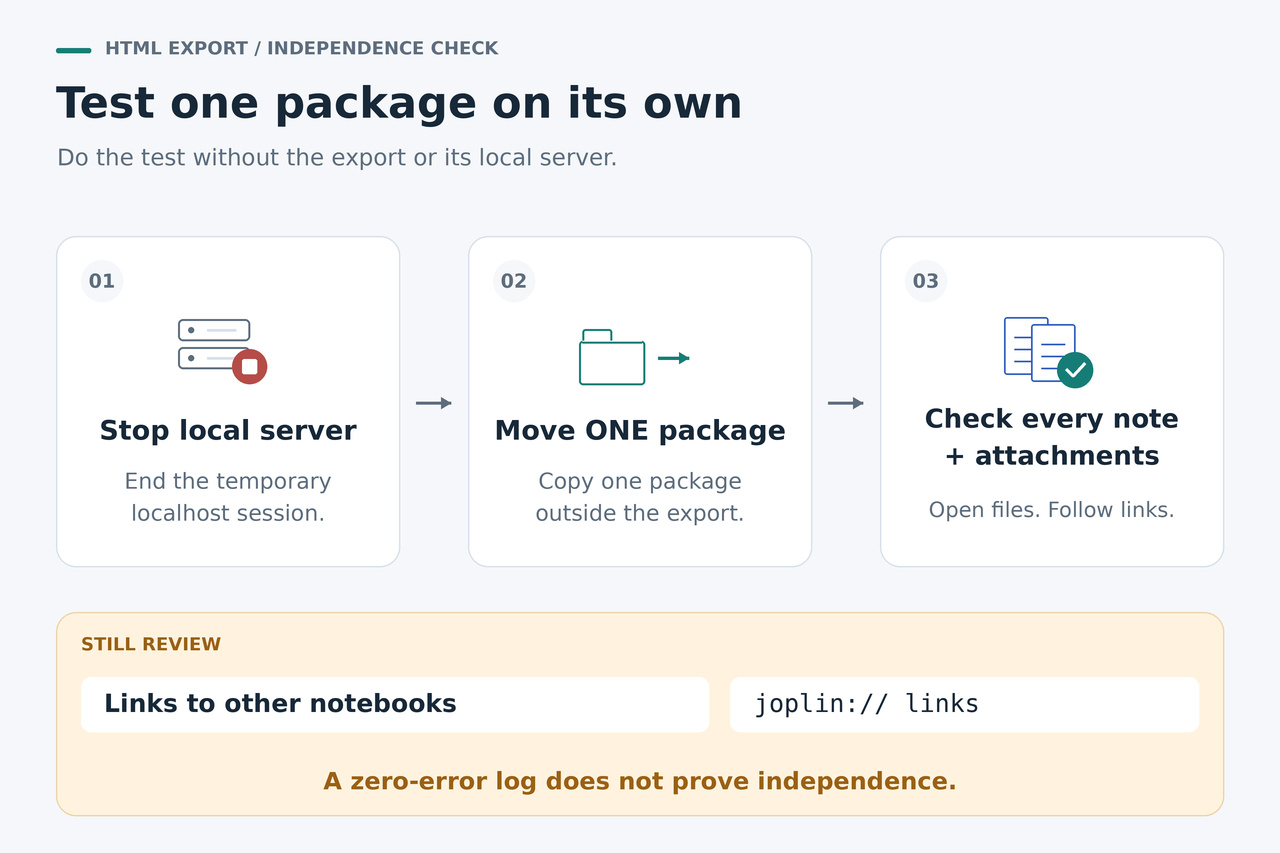Click the STILL REVIEW label

pos(151,645)
